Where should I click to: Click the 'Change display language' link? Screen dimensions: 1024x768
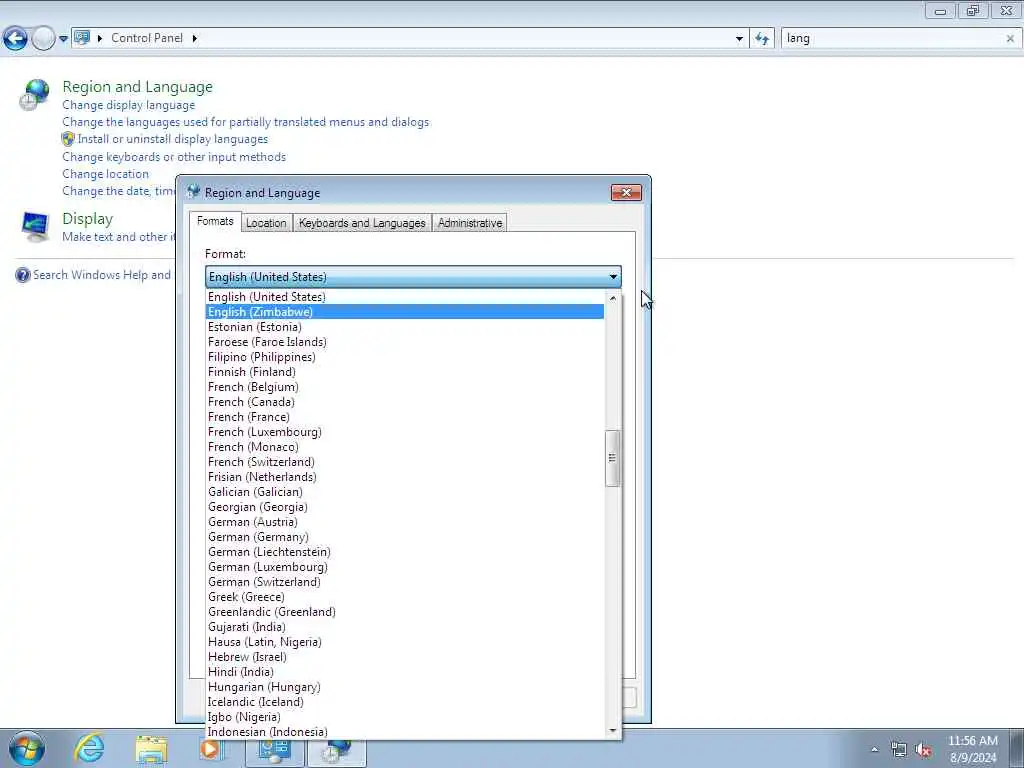coord(129,105)
